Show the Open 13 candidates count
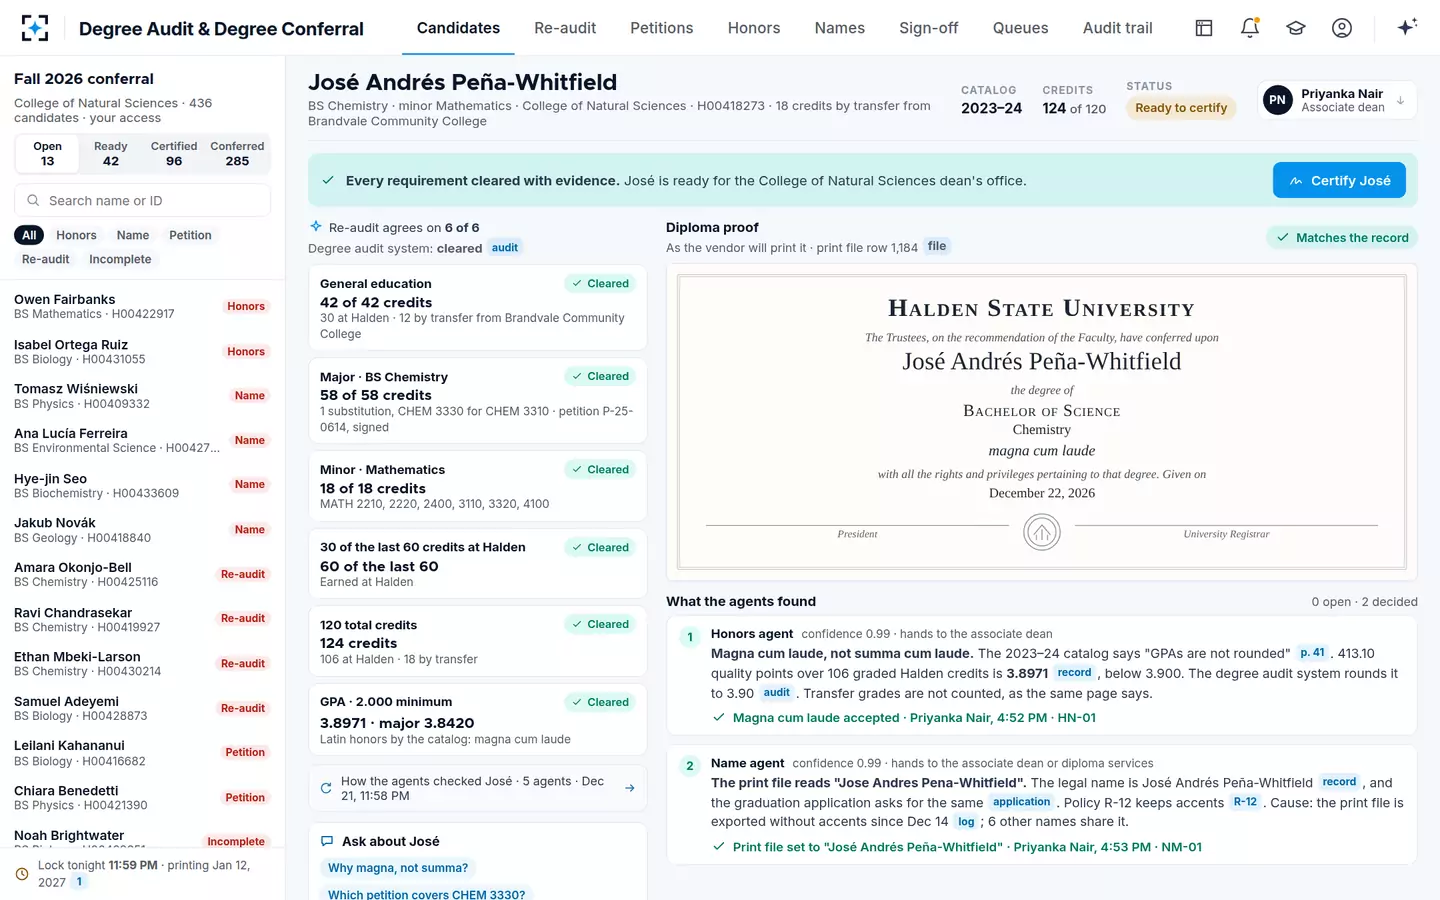The width and height of the screenshot is (1440, 900). click(x=47, y=154)
